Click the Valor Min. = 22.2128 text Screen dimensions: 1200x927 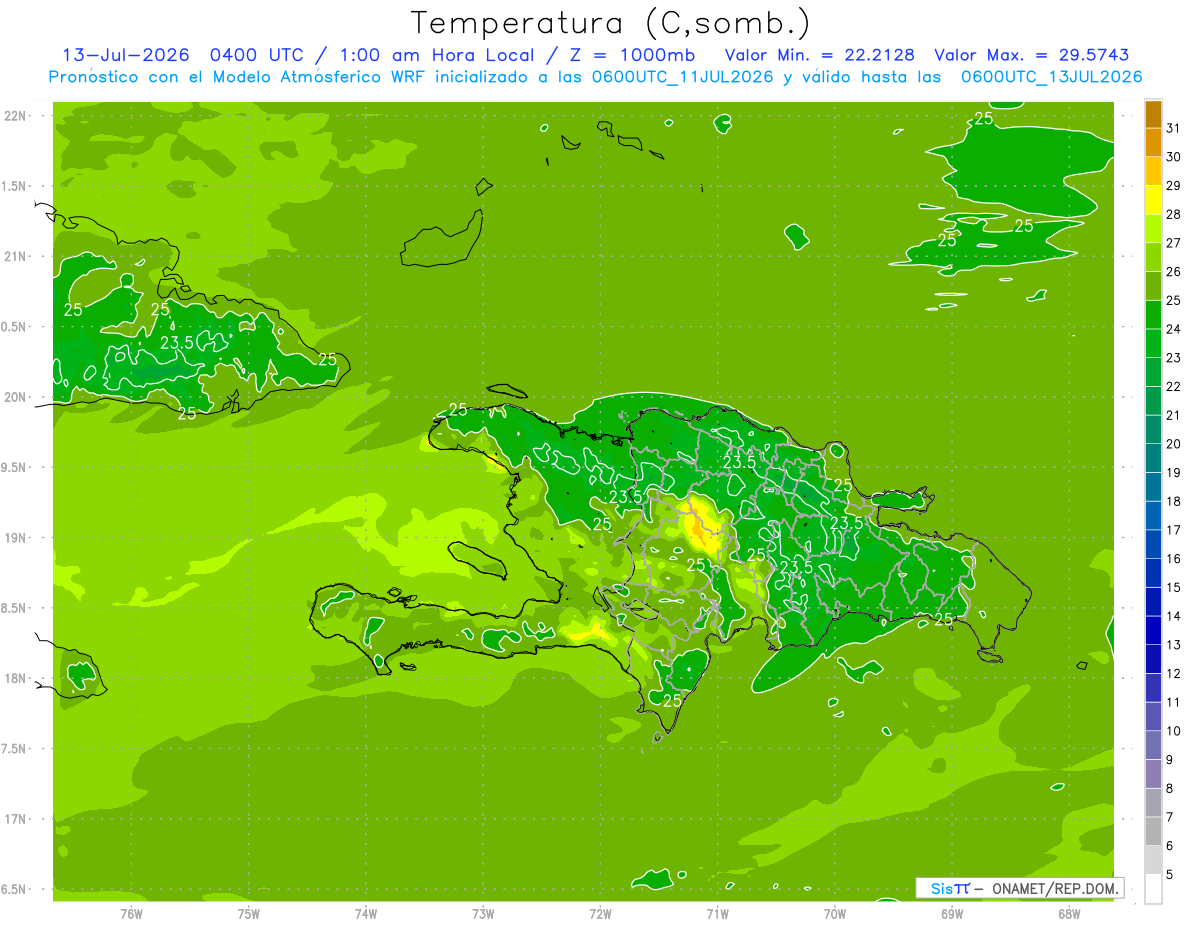click(819, 55)
